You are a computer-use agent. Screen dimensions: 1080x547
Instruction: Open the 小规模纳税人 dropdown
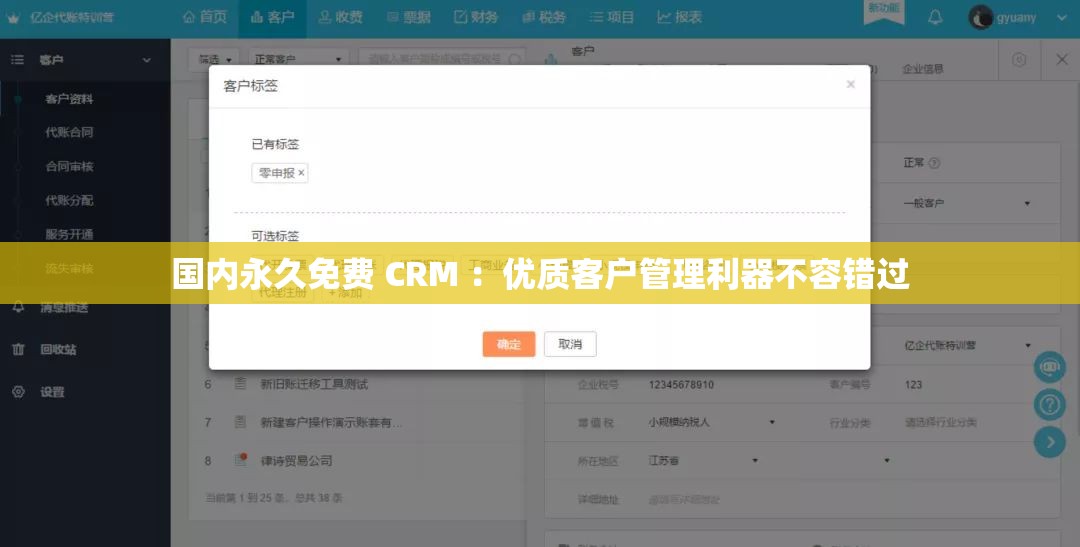pos(712,422)
